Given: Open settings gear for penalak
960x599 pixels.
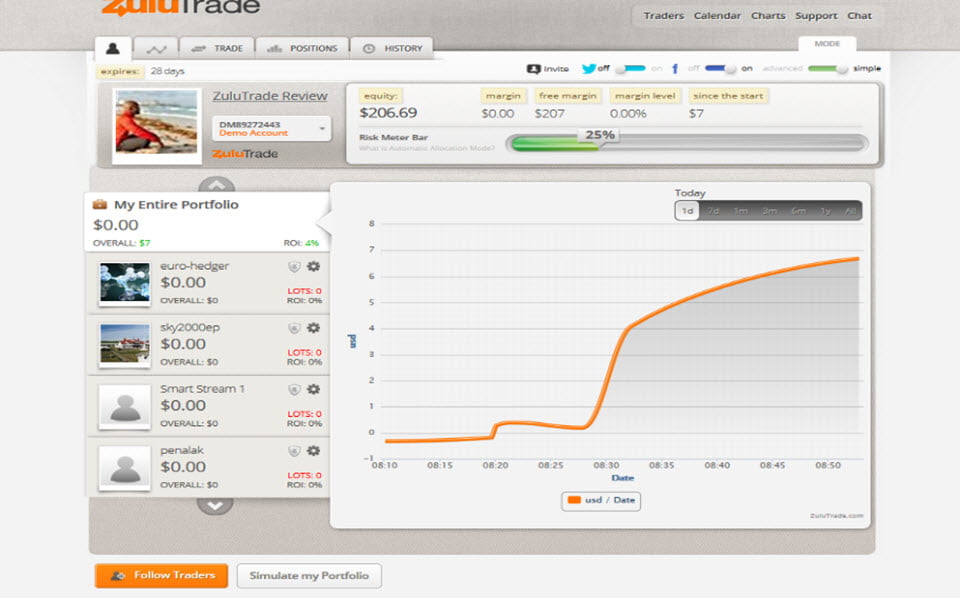Looking at the screenshot, I should (313, 450).
